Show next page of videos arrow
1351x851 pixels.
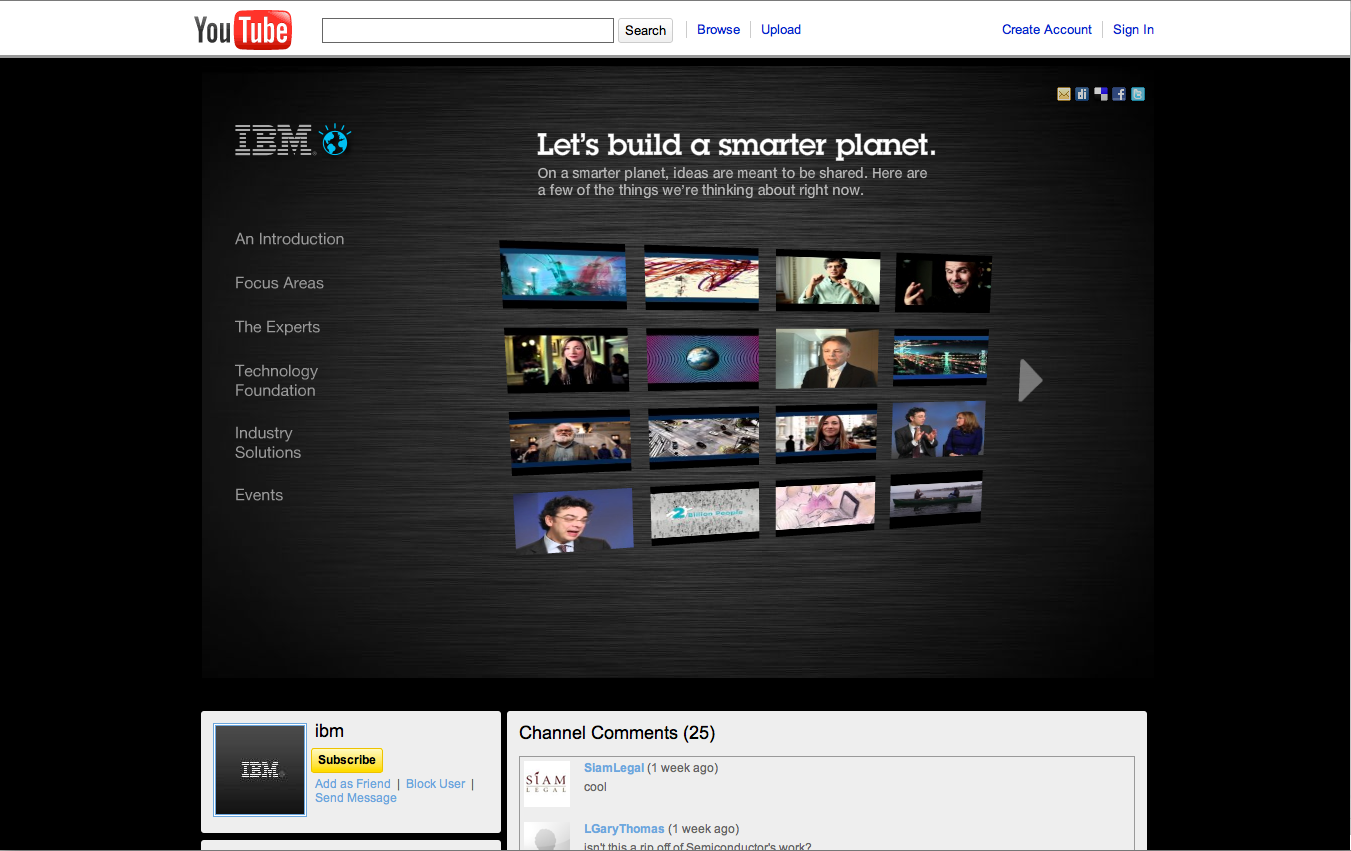click(x=1030, y=380)
